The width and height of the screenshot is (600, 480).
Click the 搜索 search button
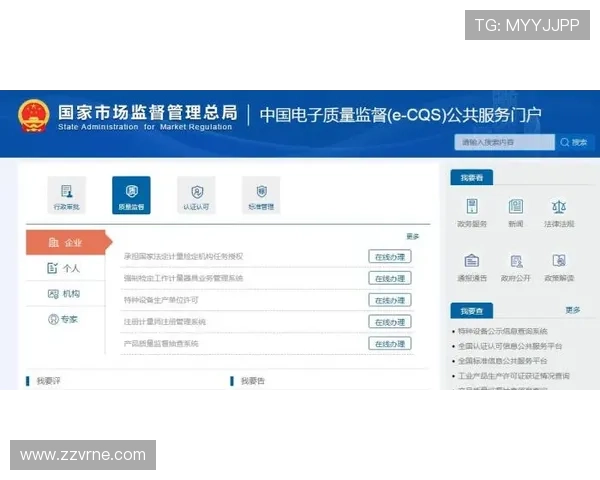point(575,142)
